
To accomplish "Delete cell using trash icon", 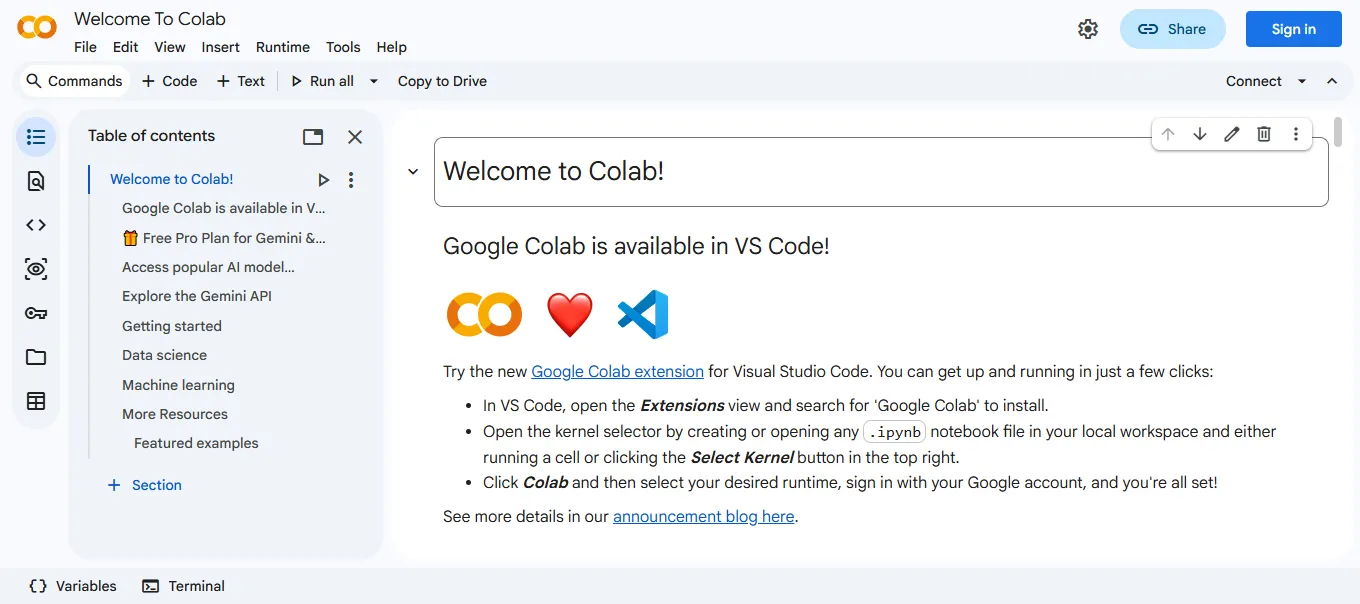I will [1264, 134].
